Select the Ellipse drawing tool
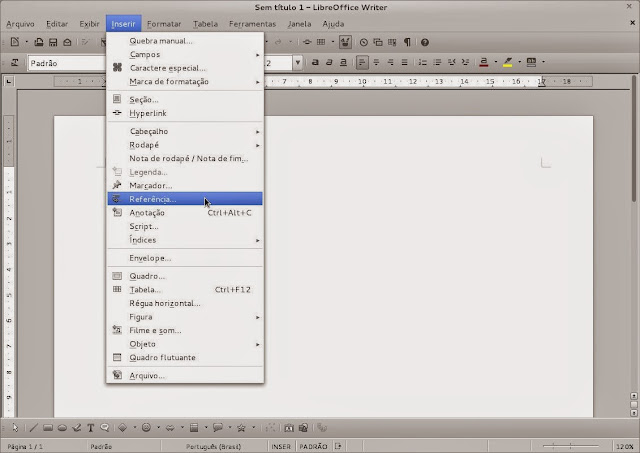 [62, 428]
